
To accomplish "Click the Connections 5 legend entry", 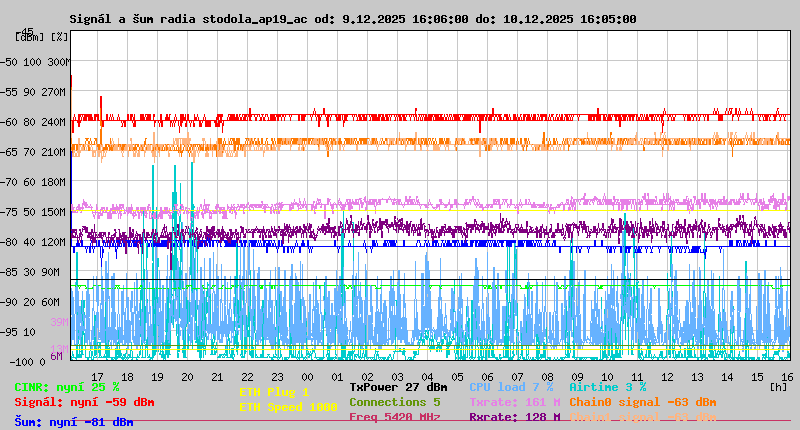I will click(395, 402).
